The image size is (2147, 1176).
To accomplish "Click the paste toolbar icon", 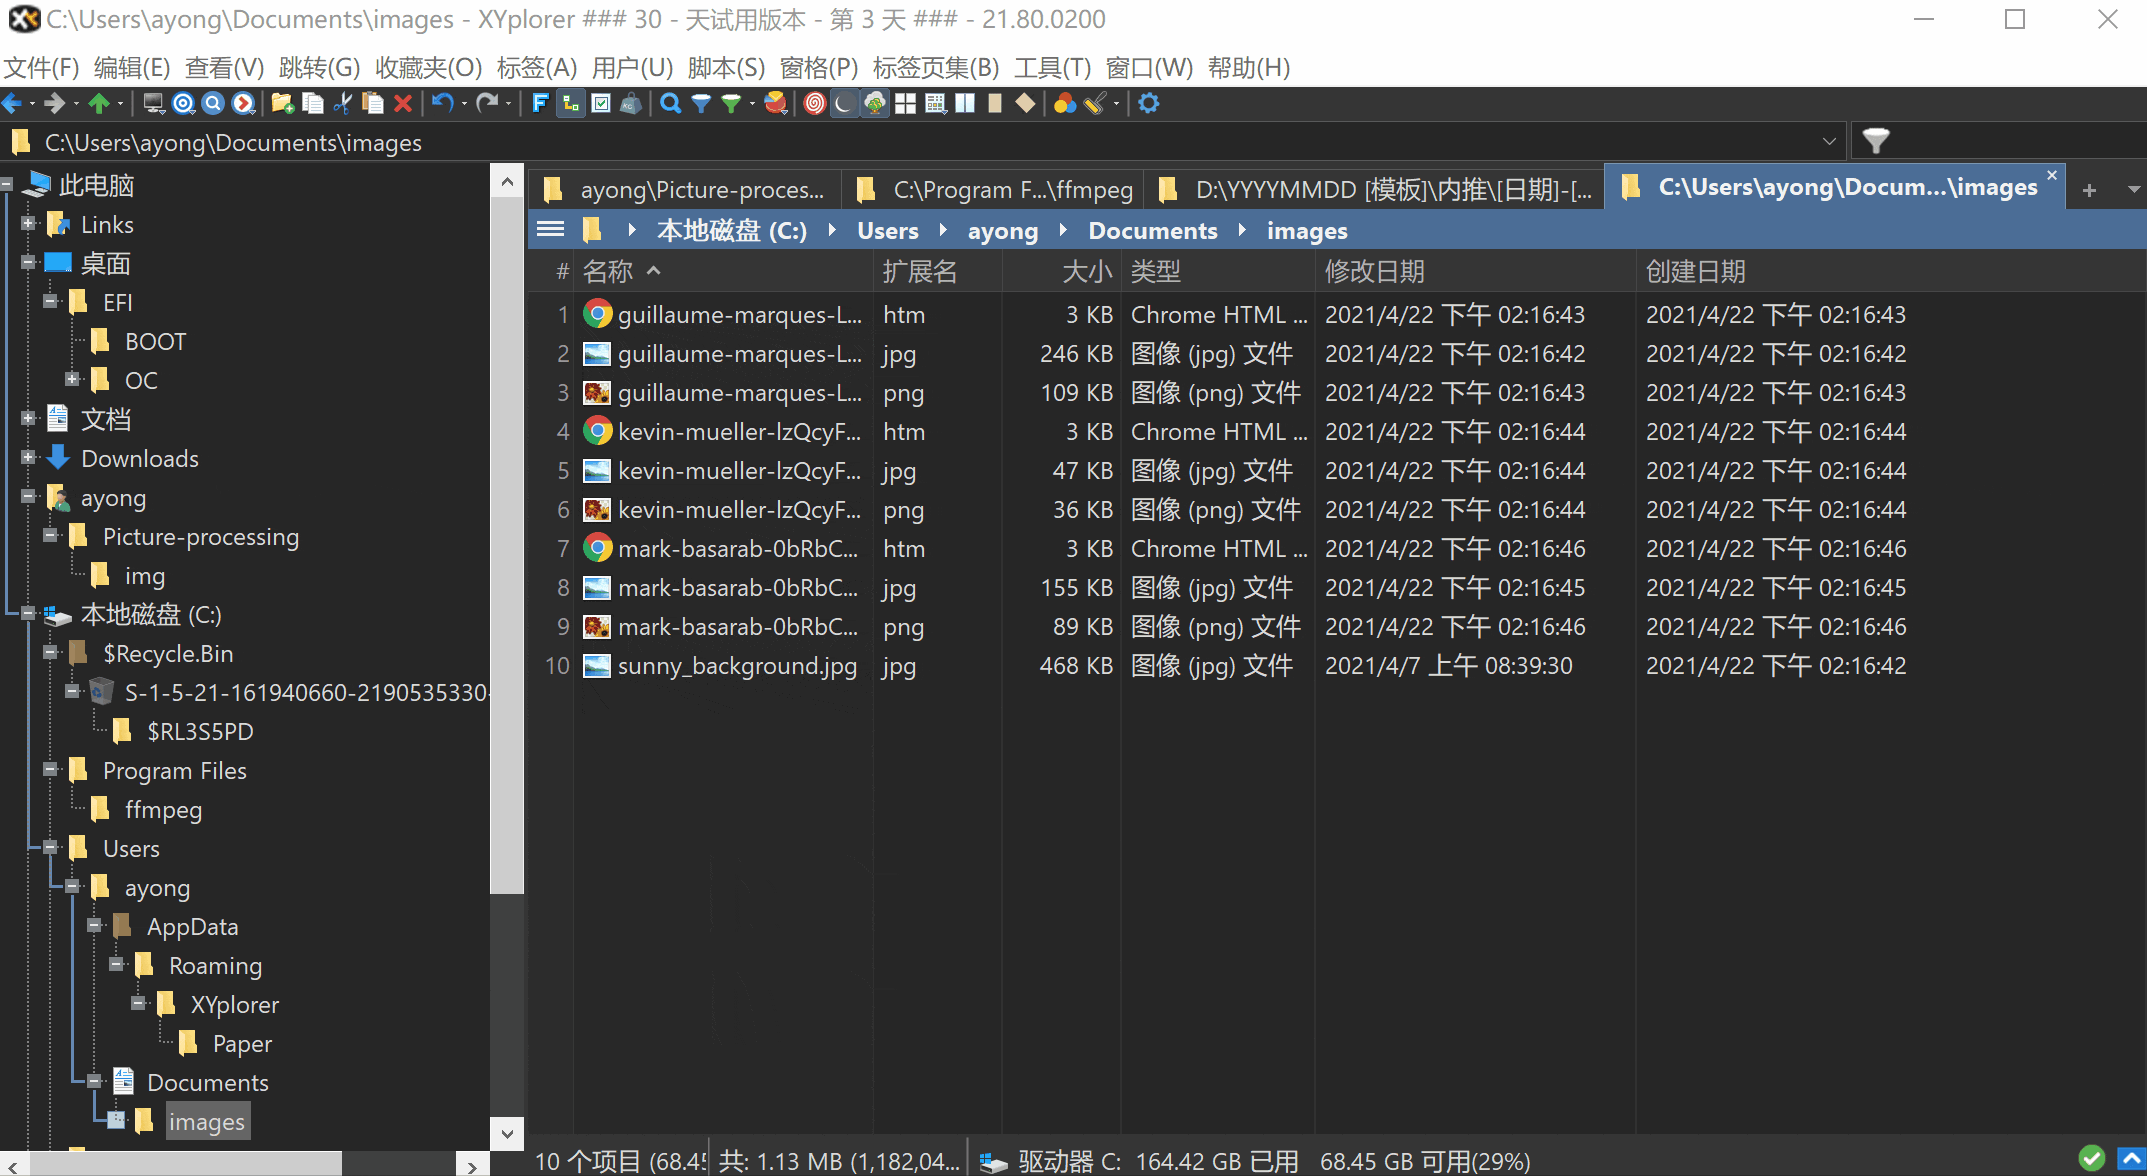I will pos(373,103).
